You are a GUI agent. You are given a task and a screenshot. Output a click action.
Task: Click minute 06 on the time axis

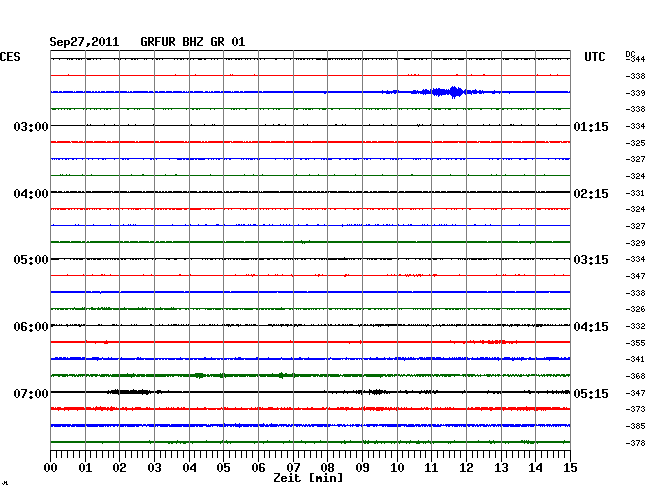tap(258, 468)
